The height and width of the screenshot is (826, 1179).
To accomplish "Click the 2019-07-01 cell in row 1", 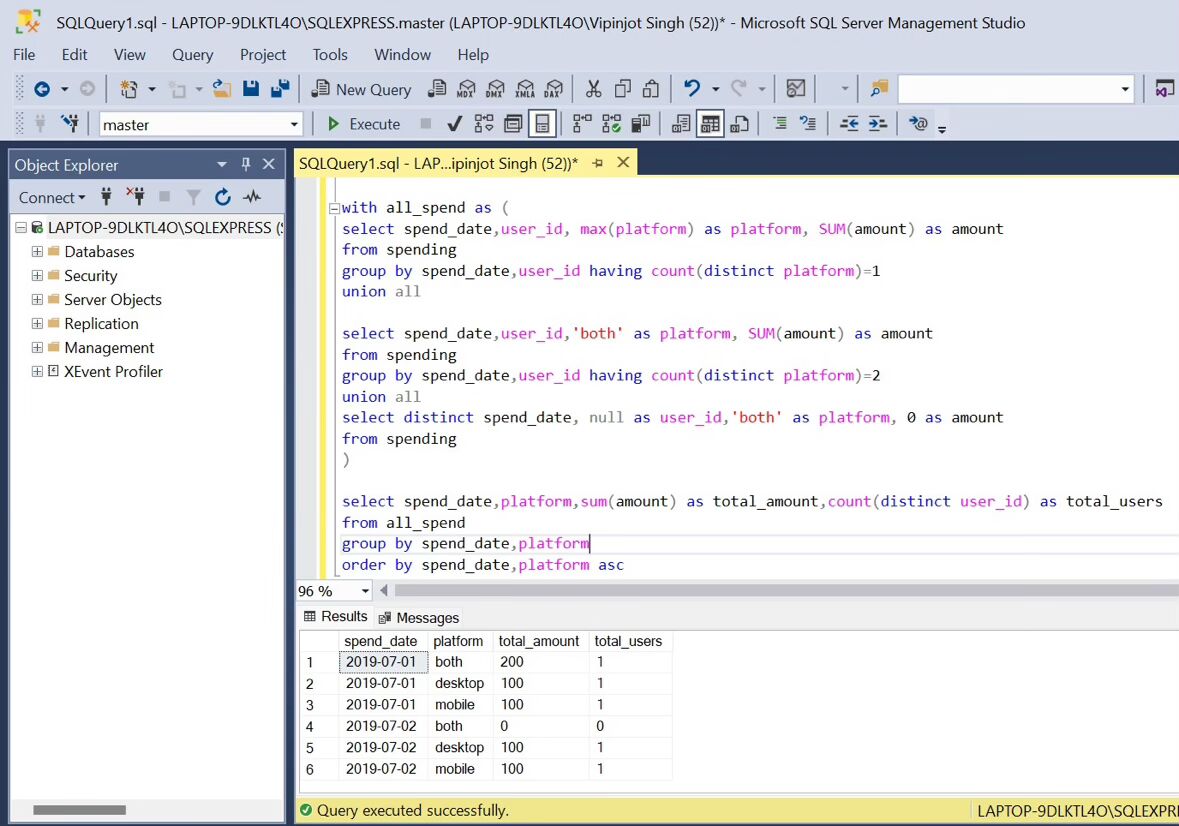I will point(381,662).
